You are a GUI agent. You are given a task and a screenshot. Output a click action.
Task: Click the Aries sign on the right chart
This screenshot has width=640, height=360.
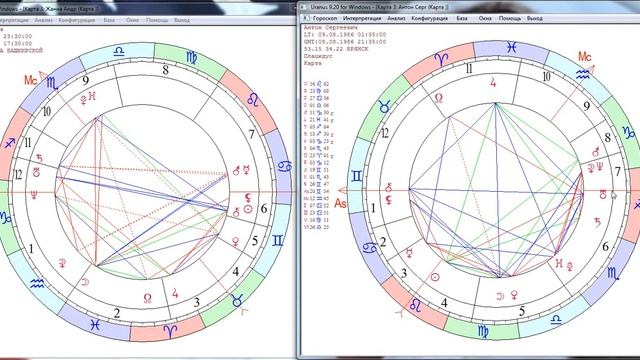[441, 59]
